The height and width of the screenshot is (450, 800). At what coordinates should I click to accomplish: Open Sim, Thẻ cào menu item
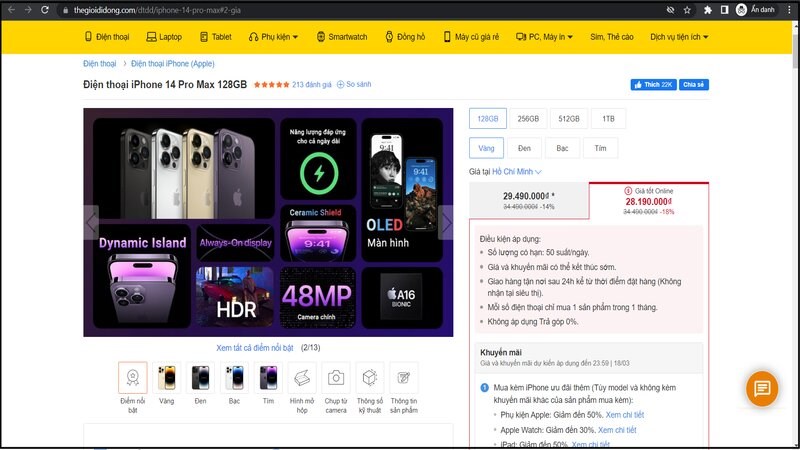[x=612, y=37]
